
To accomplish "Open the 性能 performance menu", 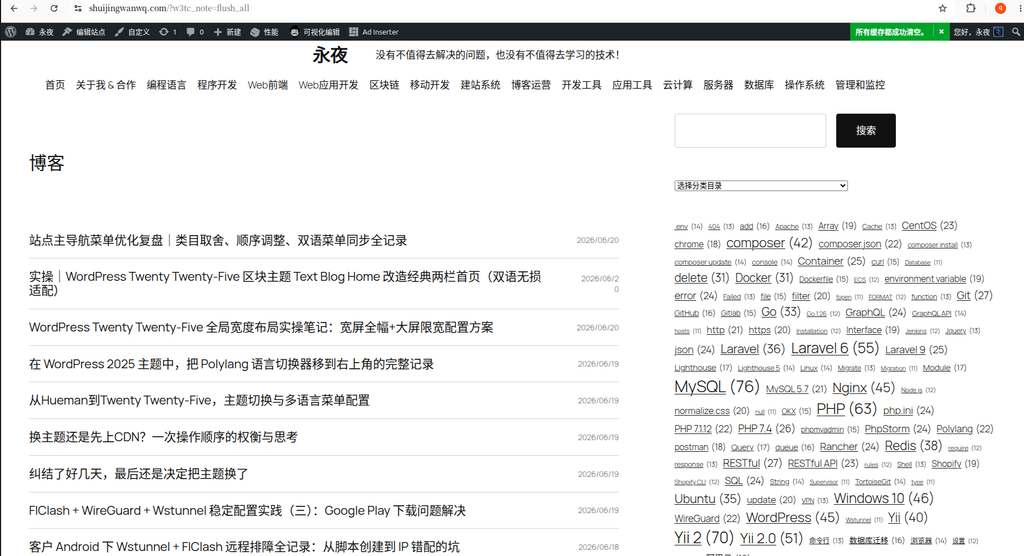I will pos(264,31).
